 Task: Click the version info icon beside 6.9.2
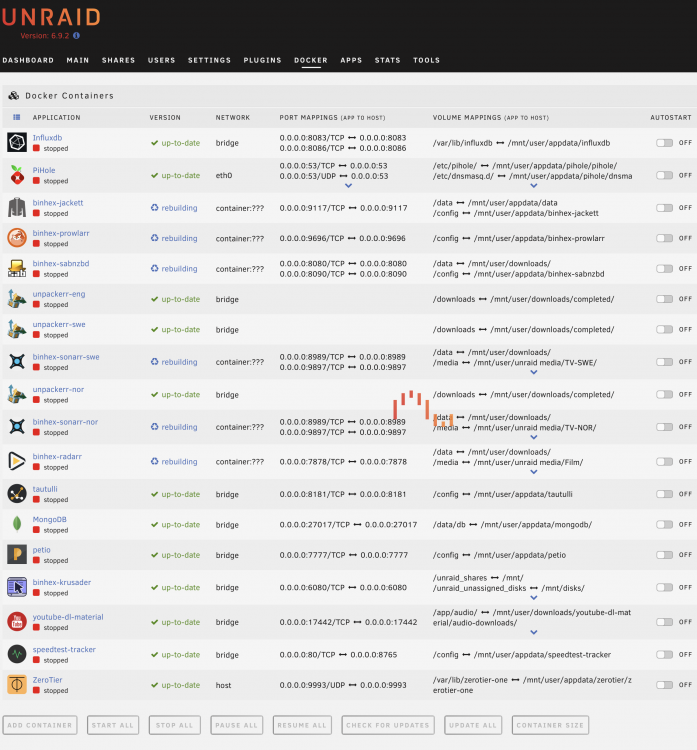(77, 35)
